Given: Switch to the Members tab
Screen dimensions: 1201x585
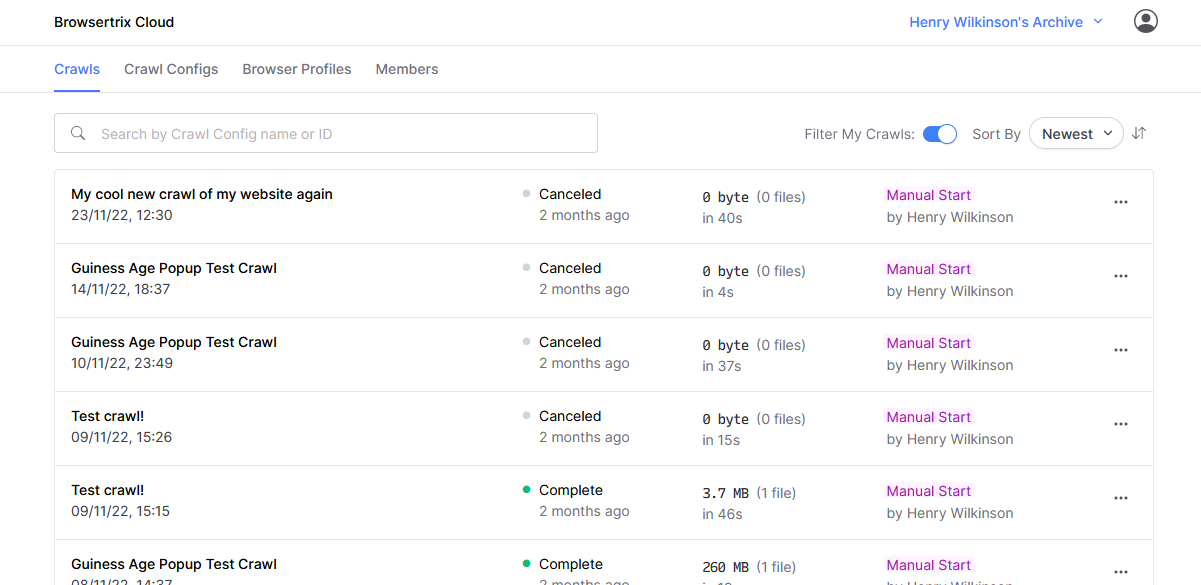Looking at the screenshot, I should tap(407, 68).
